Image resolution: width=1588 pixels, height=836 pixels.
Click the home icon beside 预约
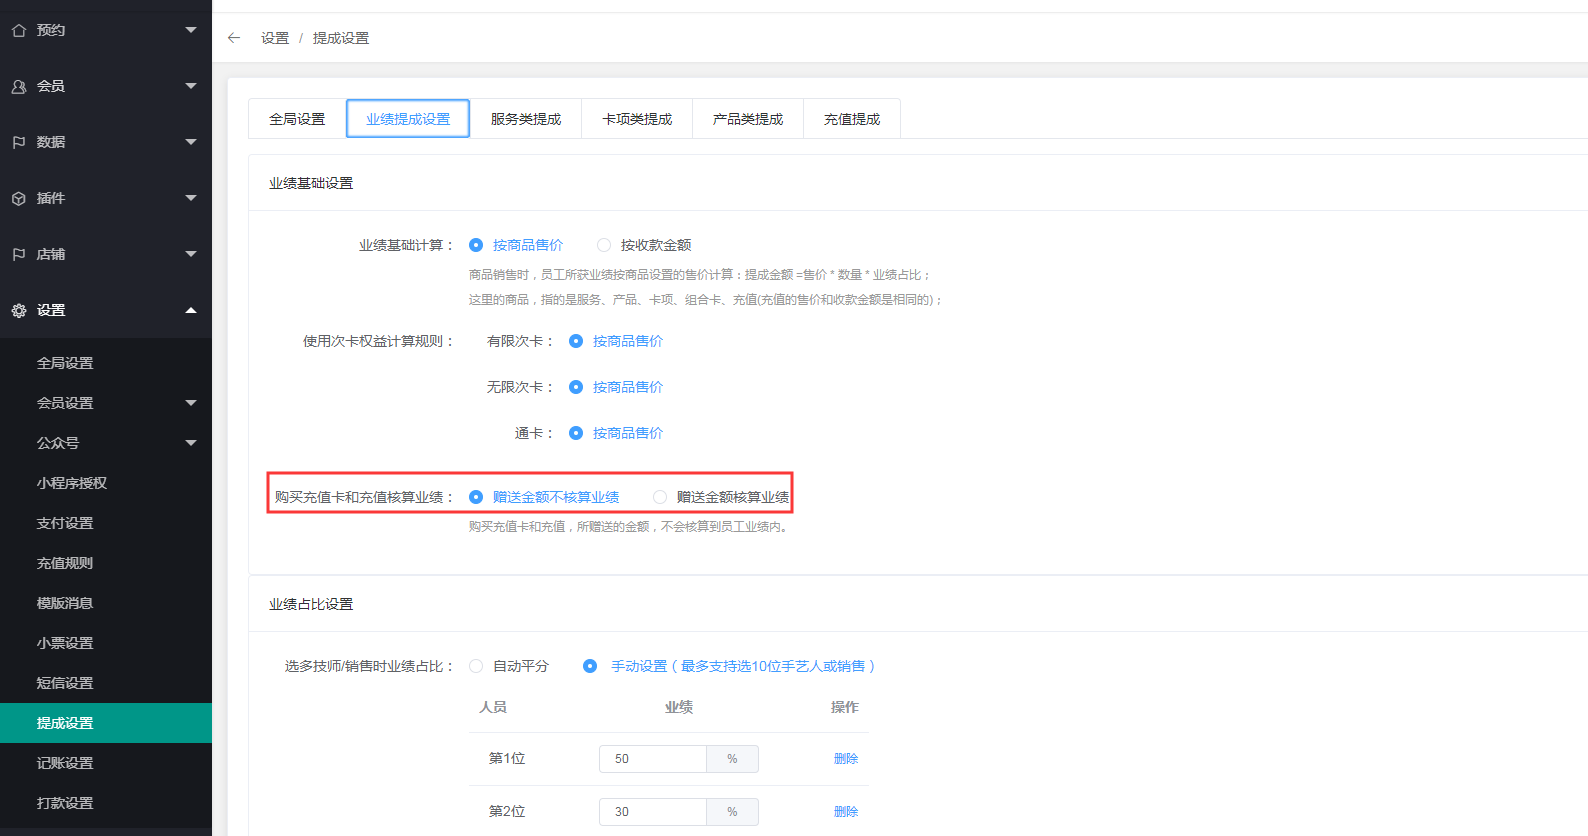(19, 30)
